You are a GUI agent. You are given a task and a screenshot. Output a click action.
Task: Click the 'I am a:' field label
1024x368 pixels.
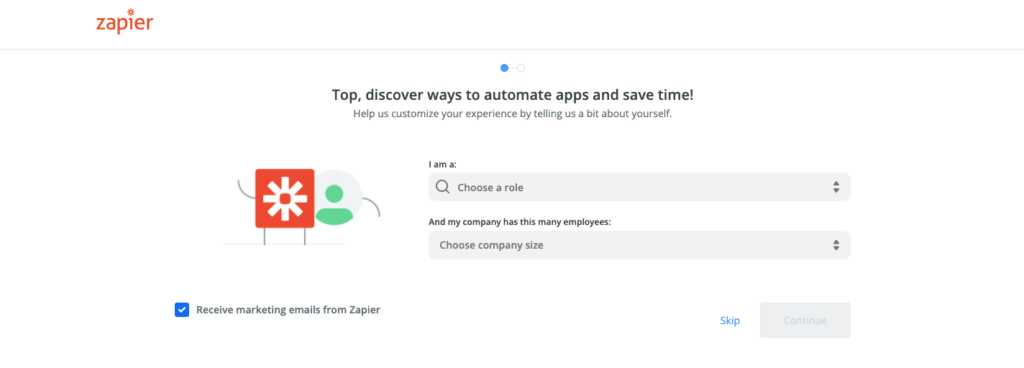[442, 164]
